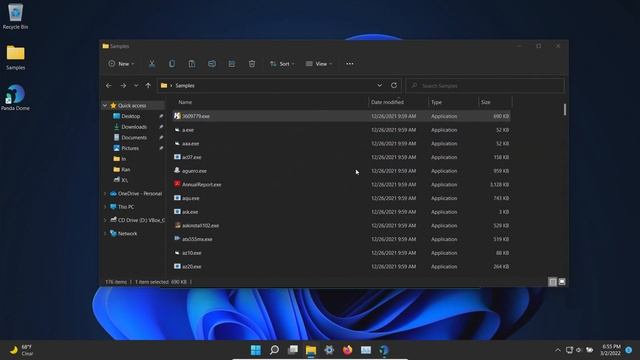Select the file 3609779.exe
The image size is (640, 360).
point(341,116)
